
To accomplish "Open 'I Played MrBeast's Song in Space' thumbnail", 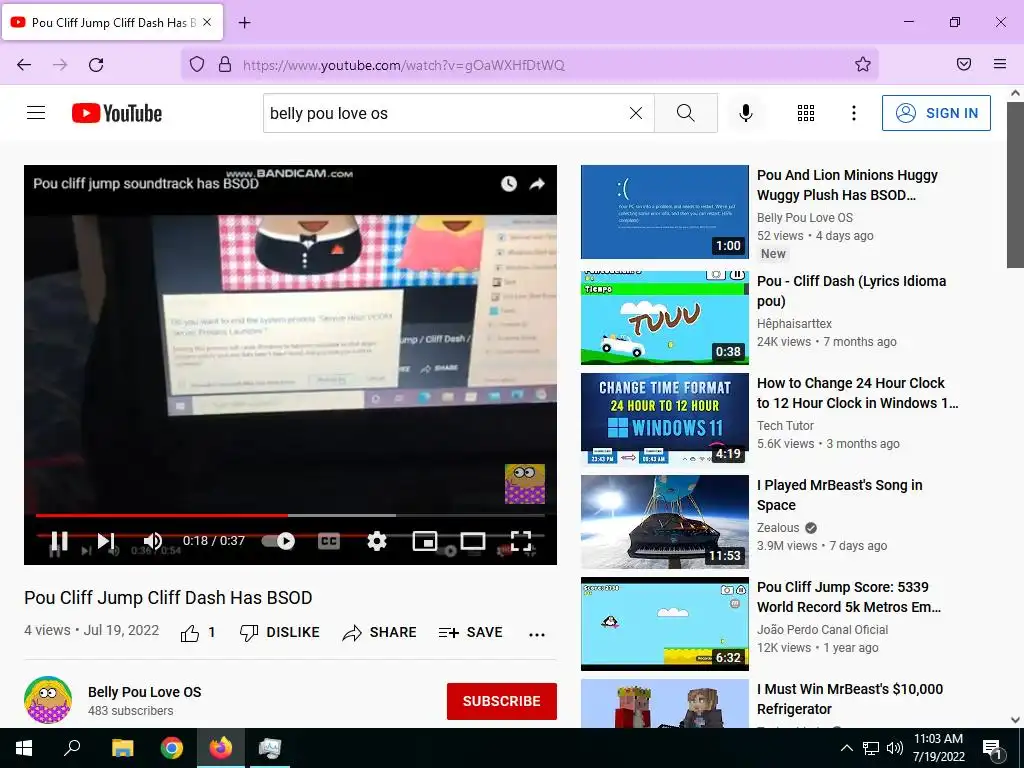I will 665,522.
